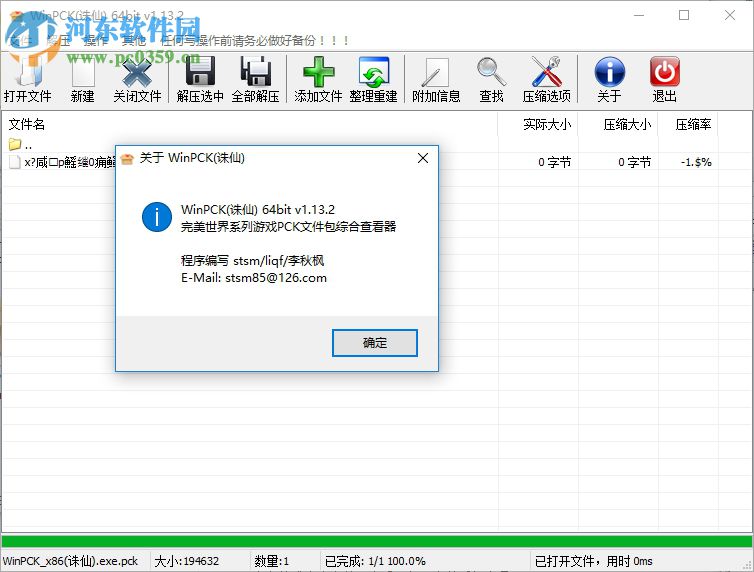
Task: Click the '0 字节' cell under 实际大小
Action: tap(554, 162)
